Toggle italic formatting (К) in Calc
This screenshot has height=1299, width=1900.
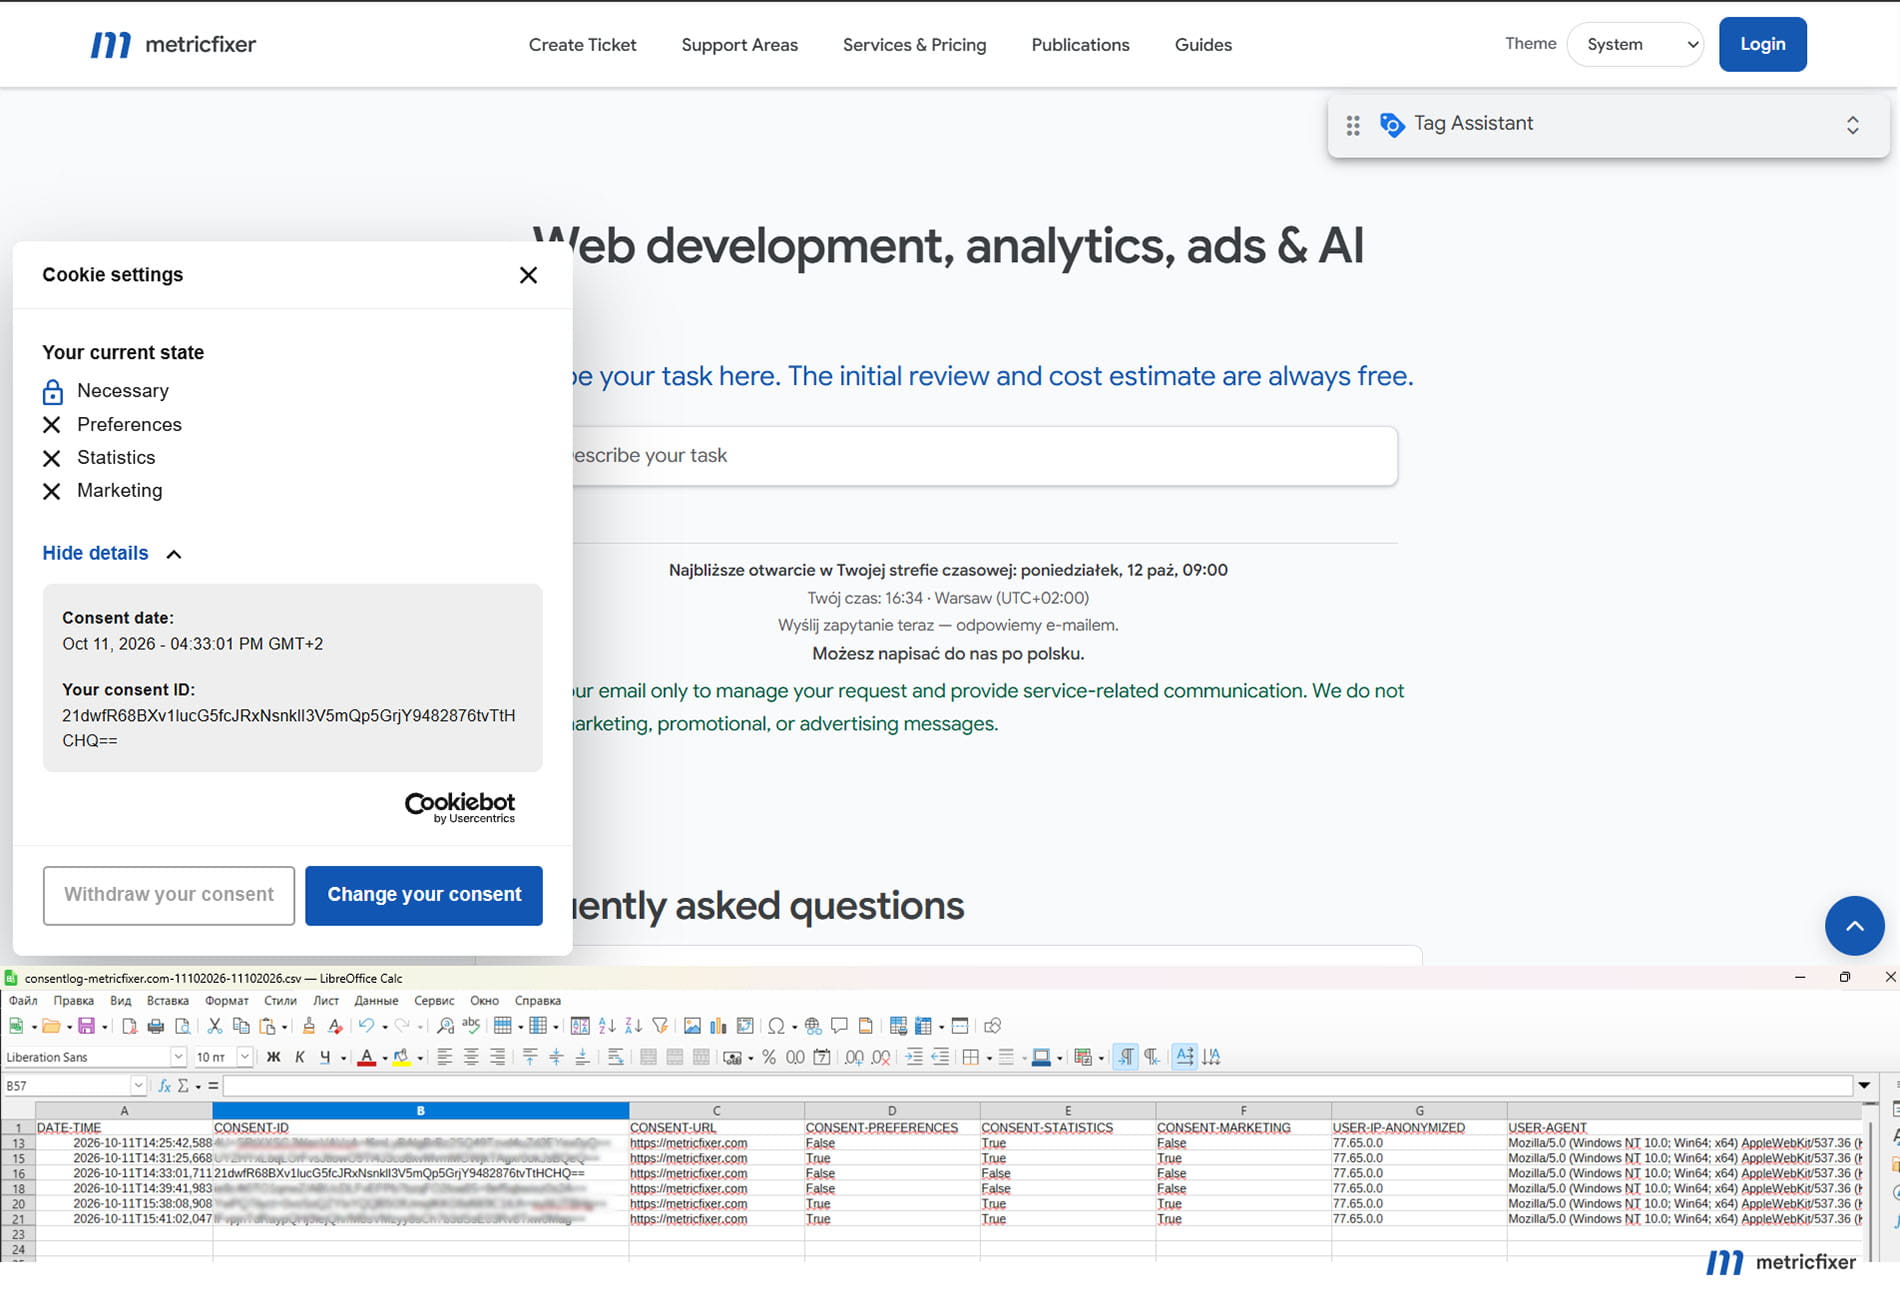(x=300, y=1057)
